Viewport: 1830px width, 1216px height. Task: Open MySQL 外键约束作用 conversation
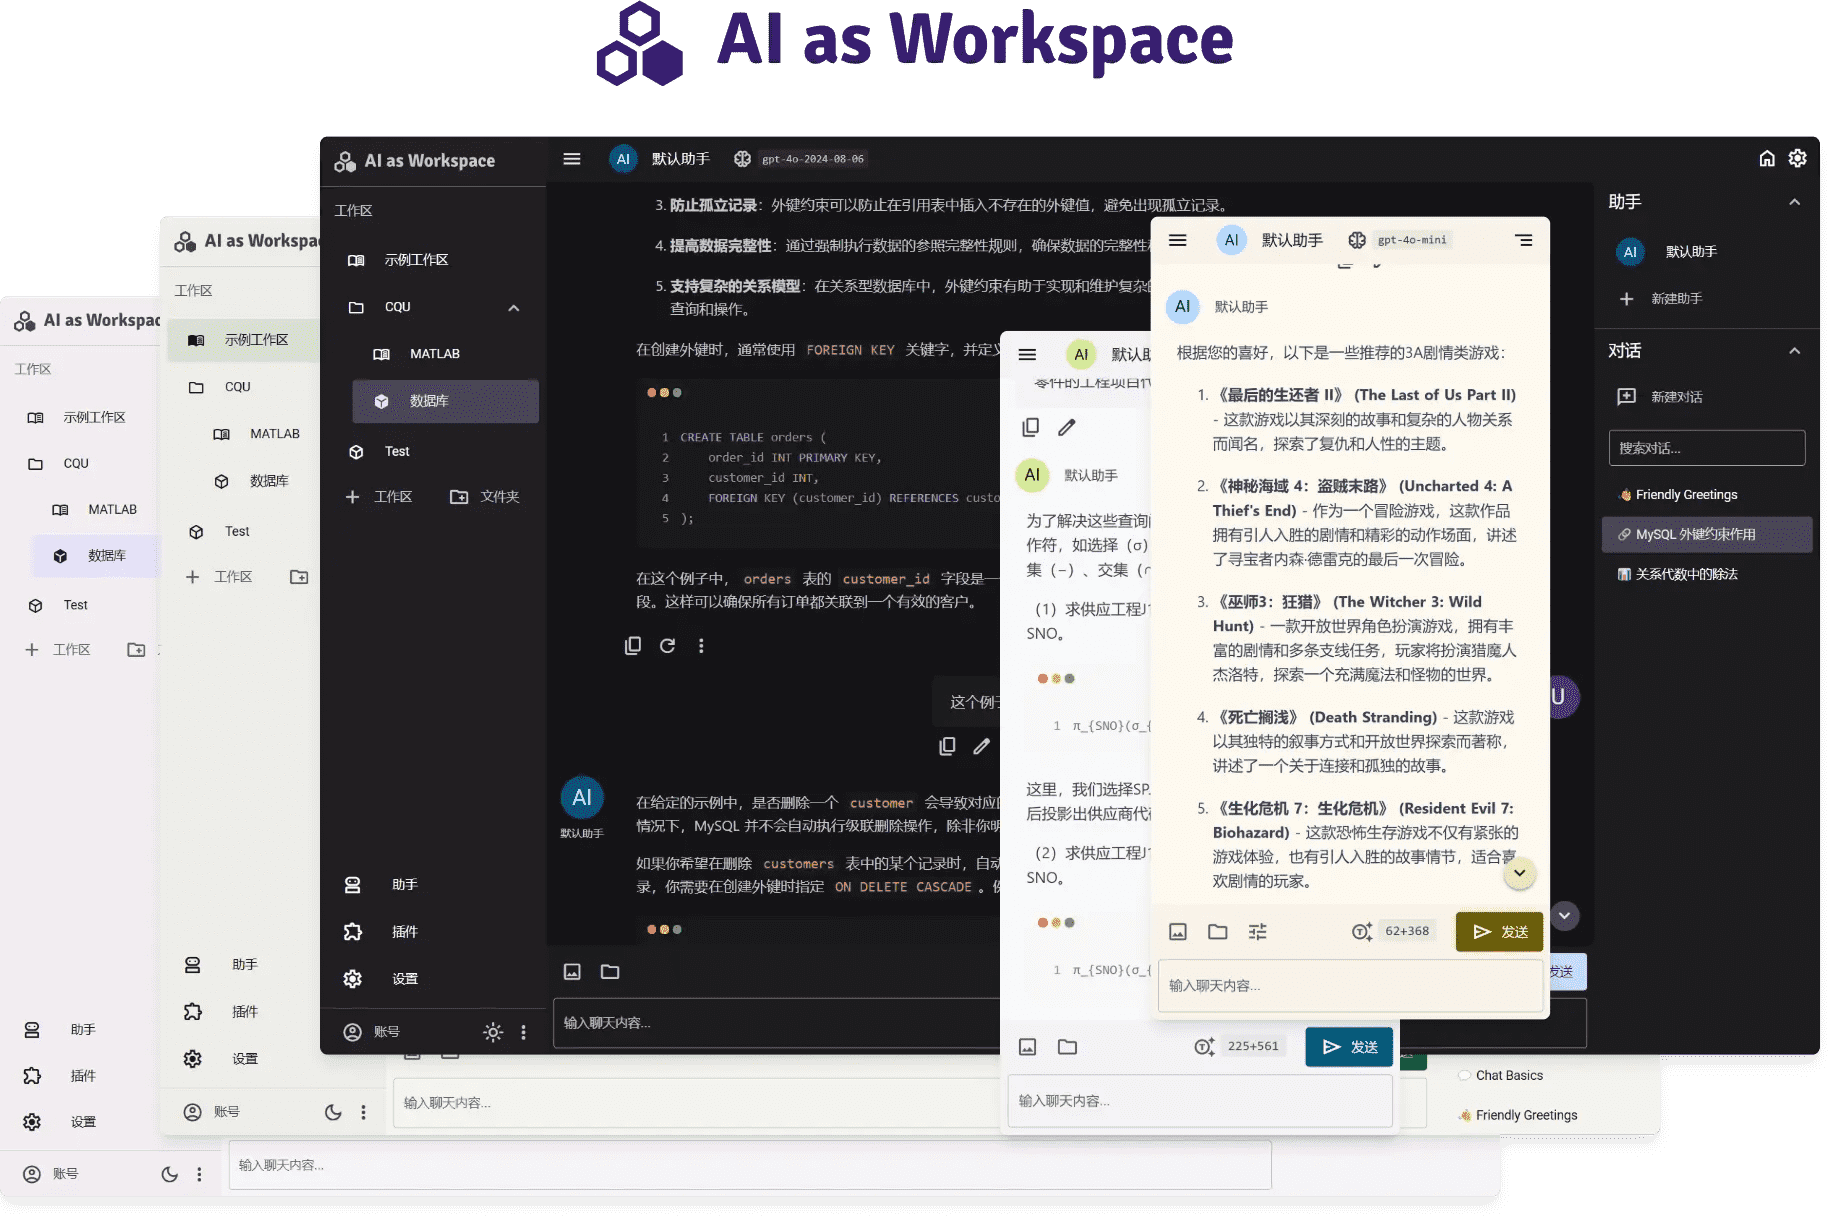[x=1707, y=535]
